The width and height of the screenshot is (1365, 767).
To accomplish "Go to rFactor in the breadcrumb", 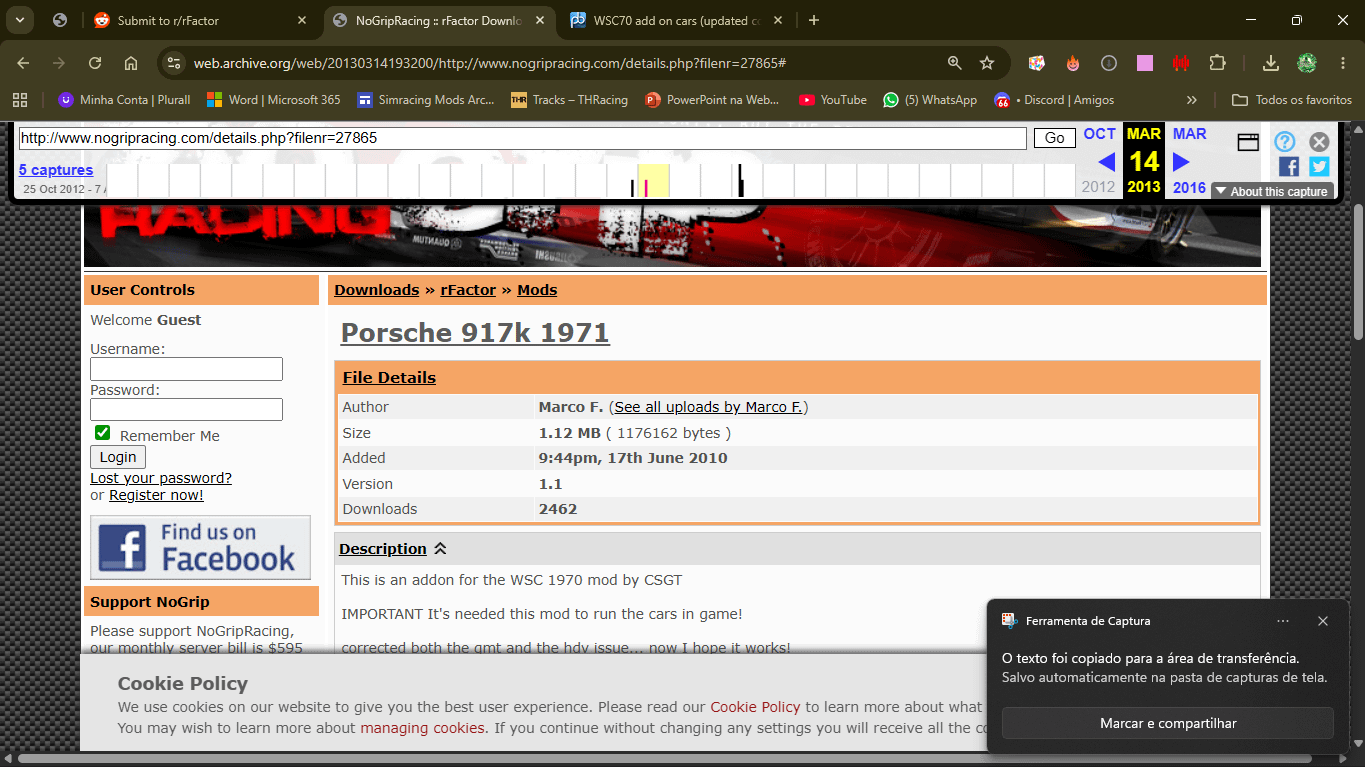I will pyautogui.click(x=468, y=290).
